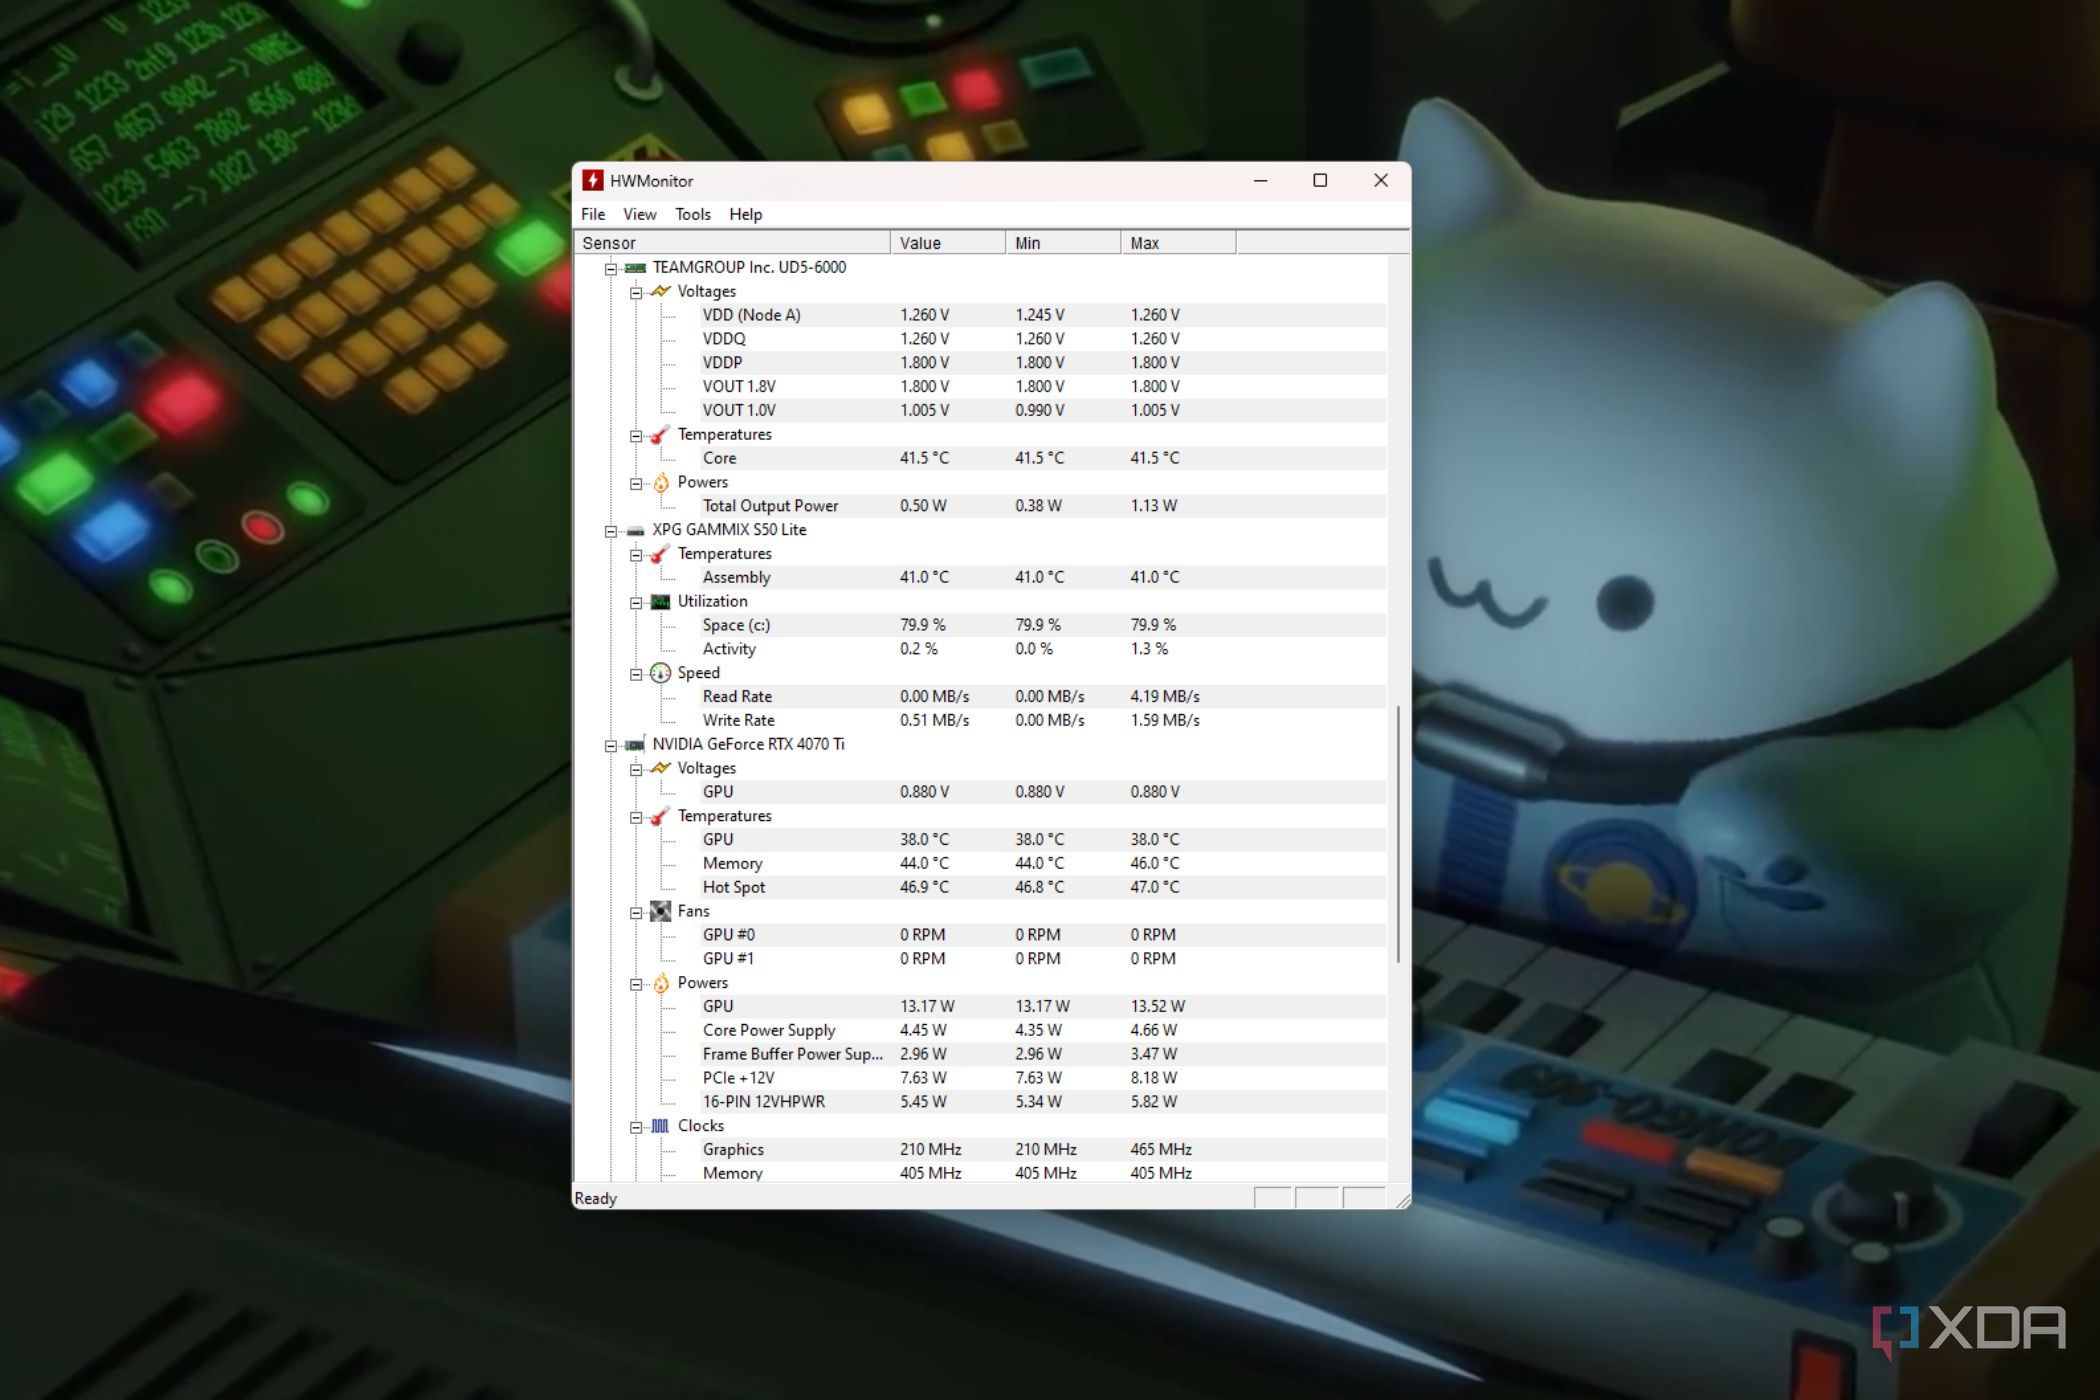Click the thermometer Temperatures icon under TEAMGROUP
This screenshot has width=2100, height=1400.
661,434
